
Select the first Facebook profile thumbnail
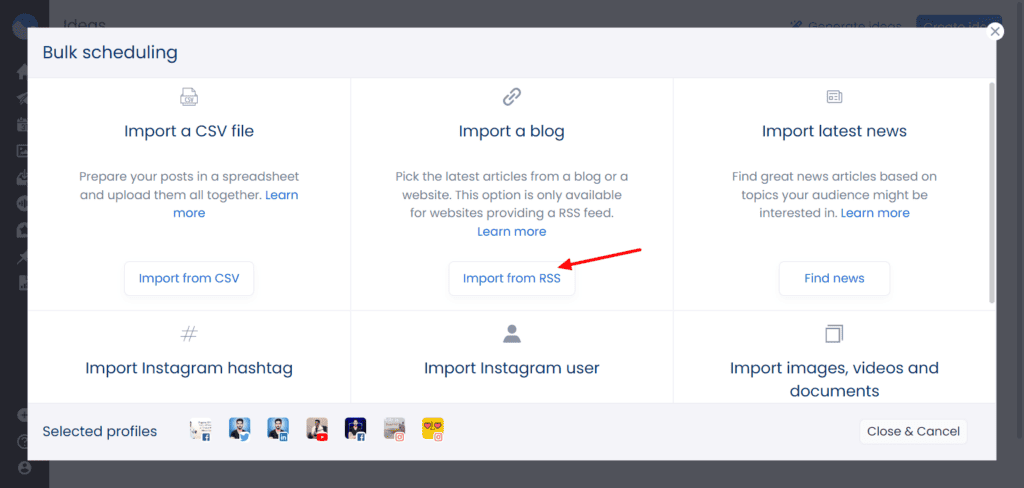click(200, 429)
